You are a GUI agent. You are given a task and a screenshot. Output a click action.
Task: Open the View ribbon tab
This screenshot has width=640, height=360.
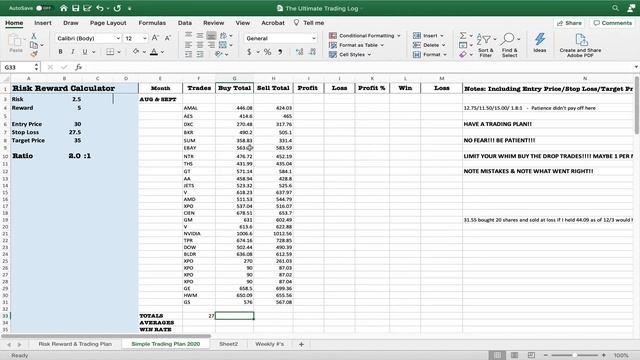tap(242, 23)
